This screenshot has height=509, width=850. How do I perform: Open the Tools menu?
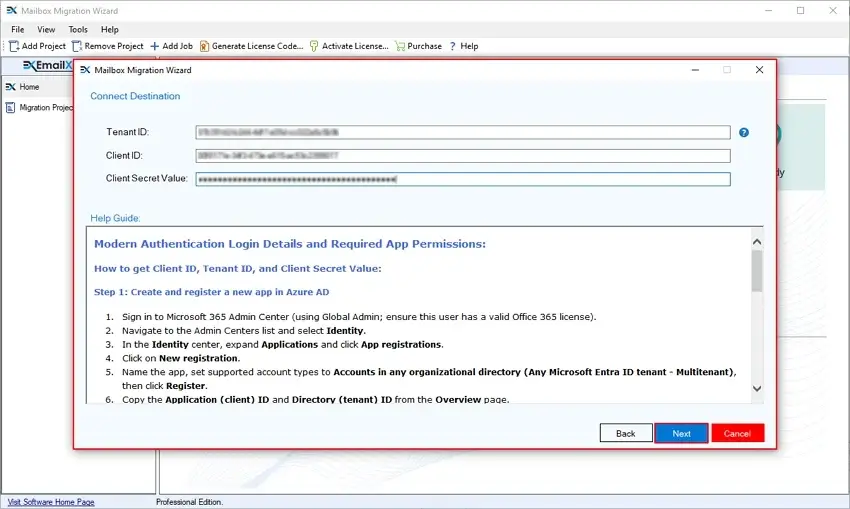78,29
